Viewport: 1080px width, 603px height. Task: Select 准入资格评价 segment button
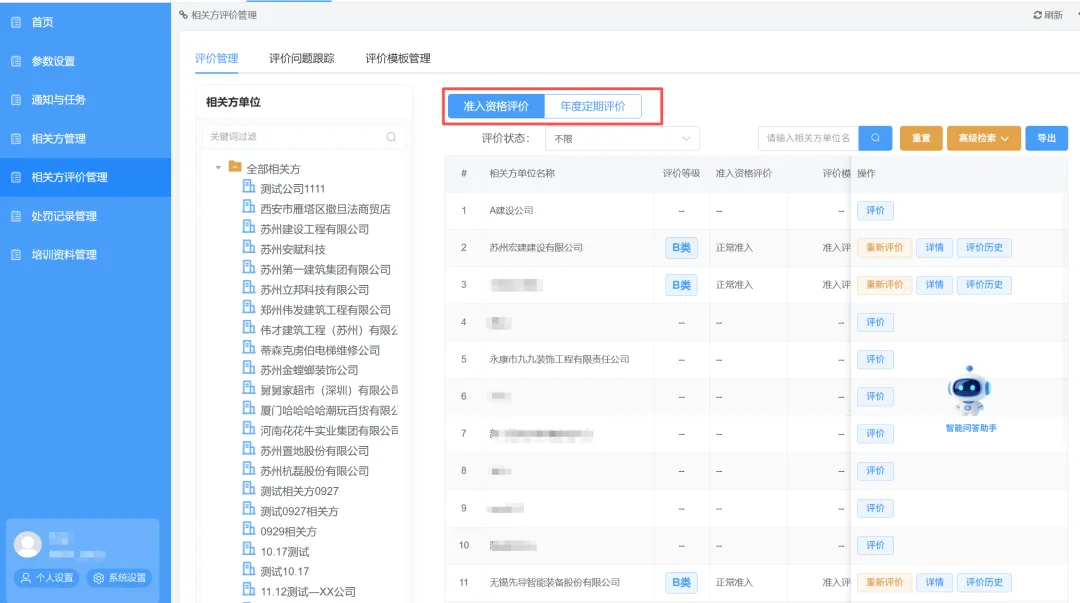pos(496,106)
